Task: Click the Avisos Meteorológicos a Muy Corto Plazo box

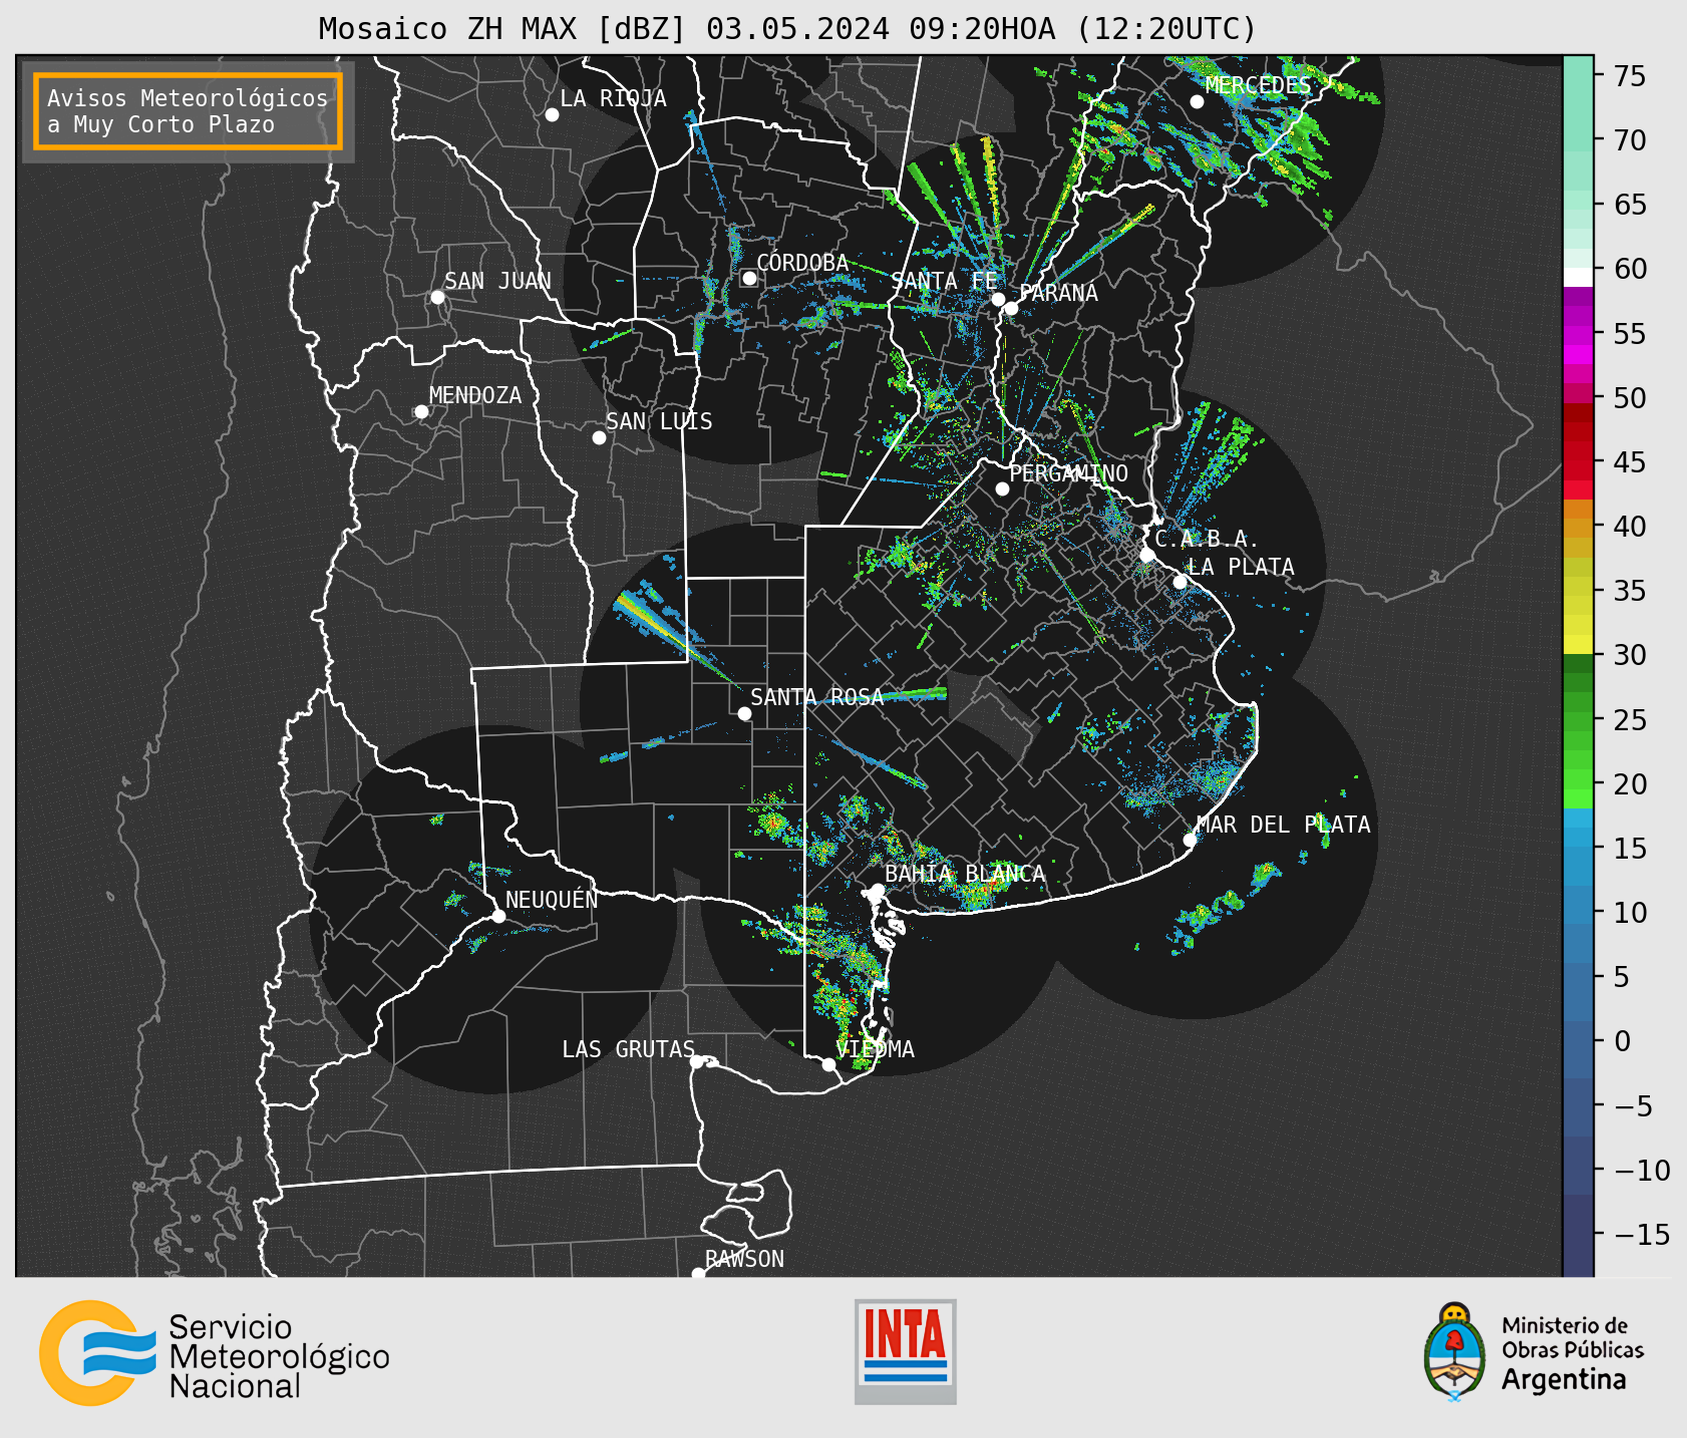Action: pos(188,111)
